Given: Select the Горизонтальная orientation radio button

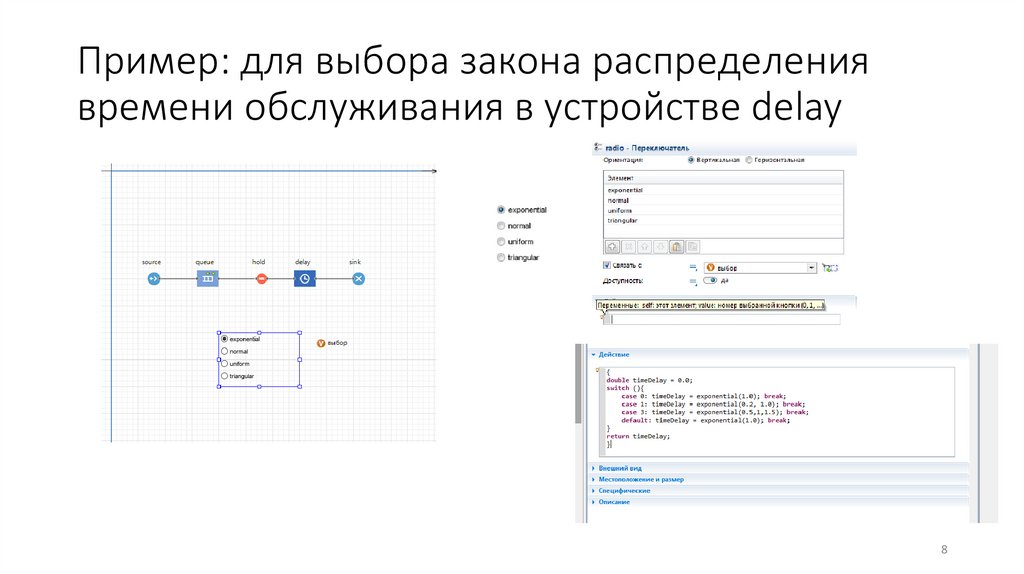Looking at the screenshot, I should click(748, 160).
